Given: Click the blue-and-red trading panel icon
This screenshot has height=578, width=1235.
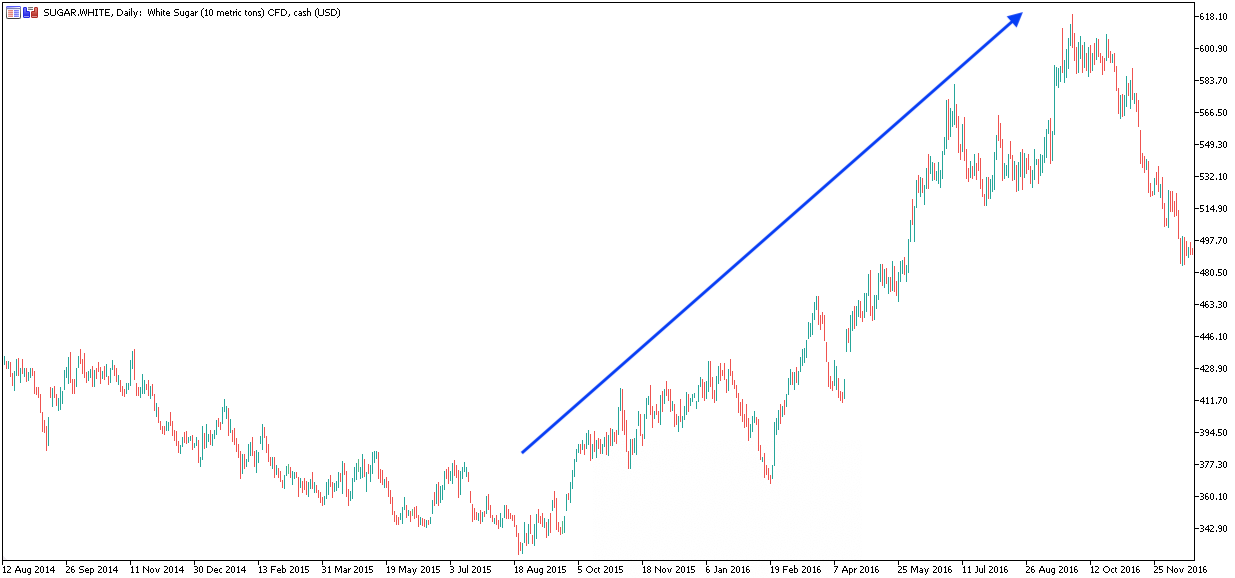Looking at the screenshot, I should click(x=30, y=12).
